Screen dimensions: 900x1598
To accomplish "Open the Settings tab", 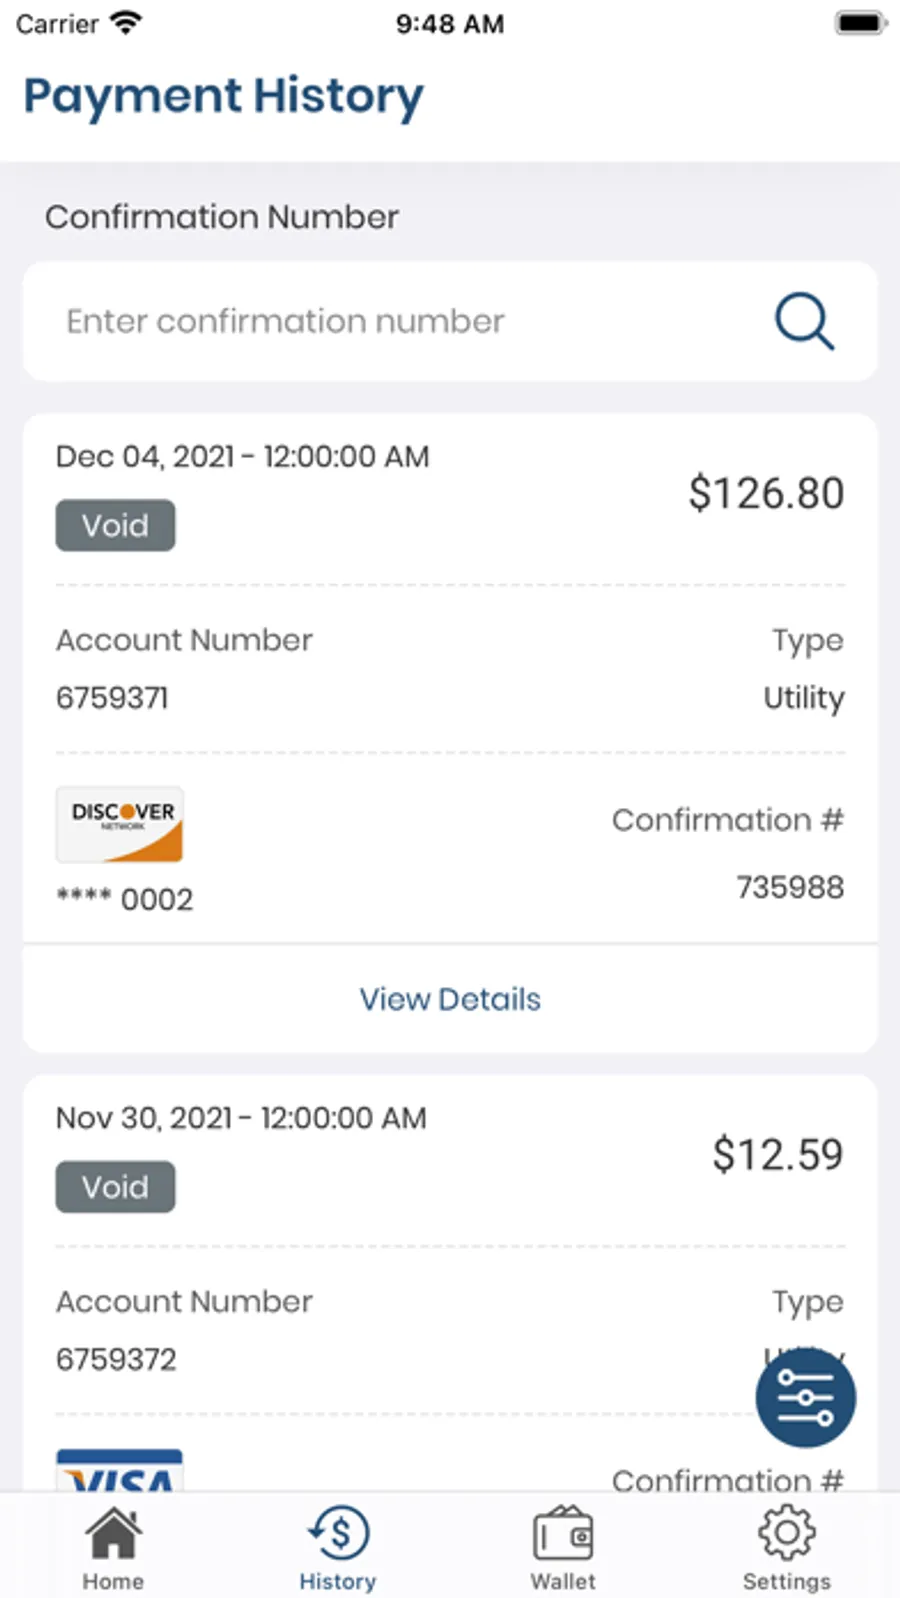I will click(x=787, y=1548).
